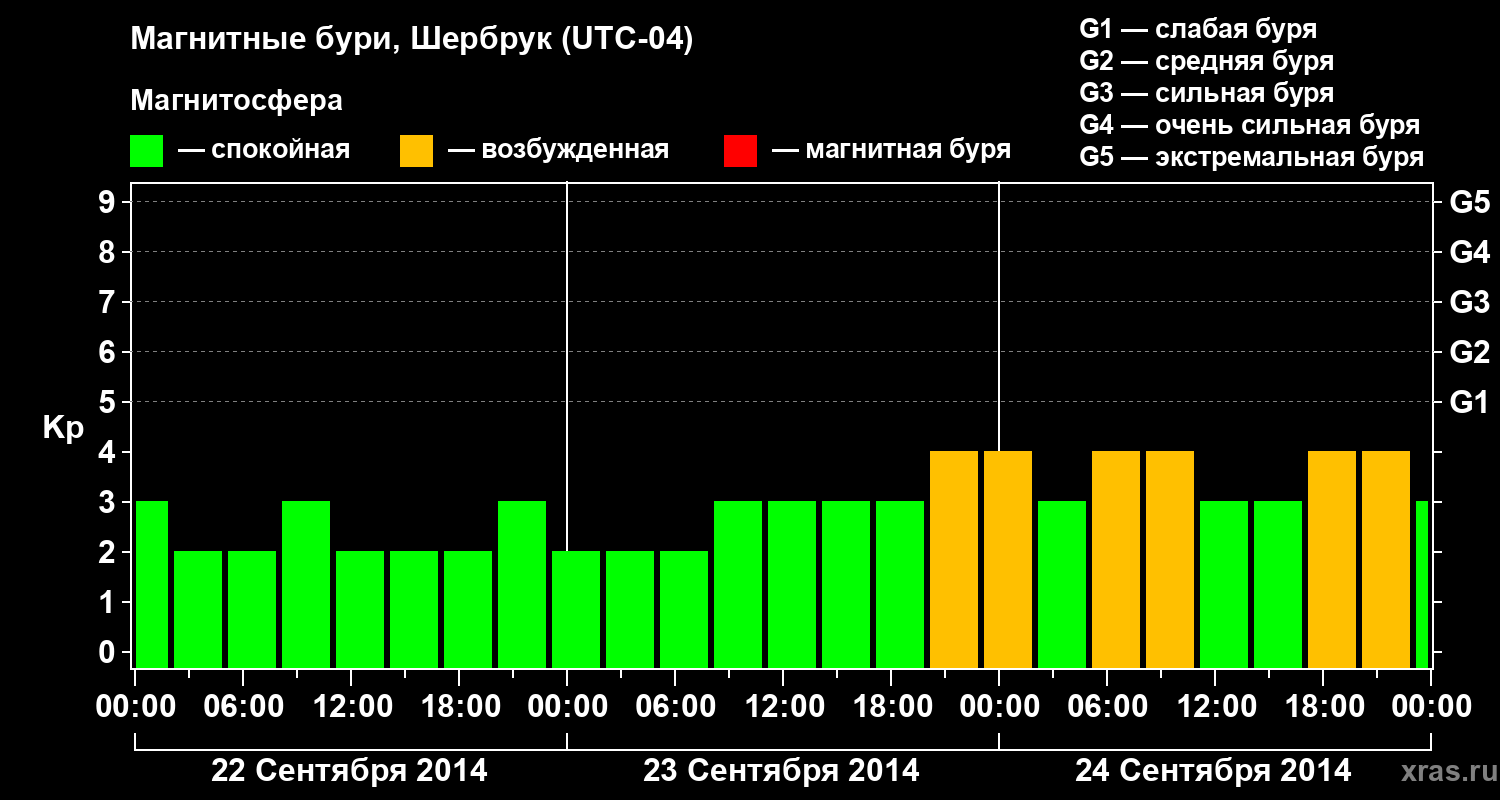Click 'G2 — средняя буря' legend line
The height and width of the screenshot is (800, 1500).
[1206, 61]
